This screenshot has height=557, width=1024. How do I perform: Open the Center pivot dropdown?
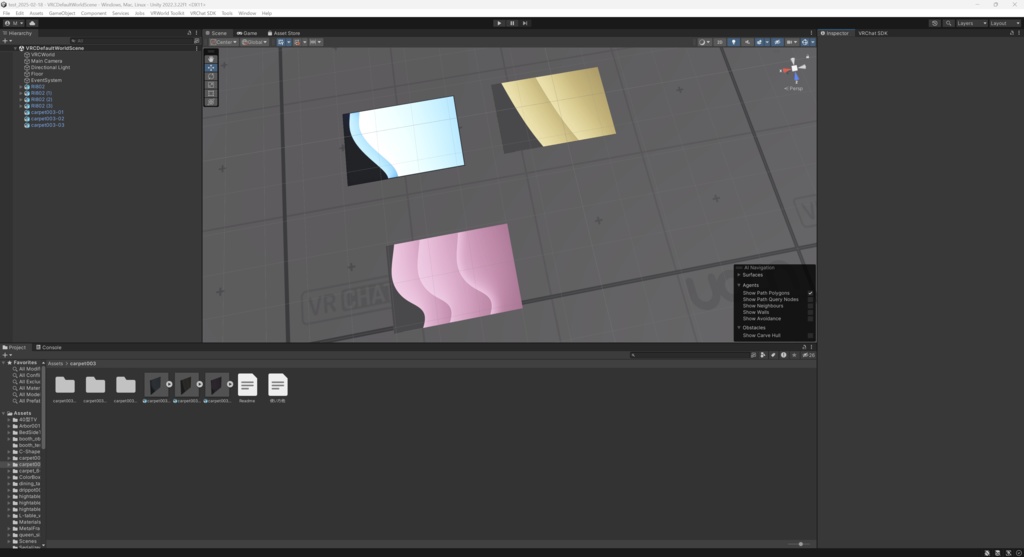pyautogui.click(x=223, y=42)
